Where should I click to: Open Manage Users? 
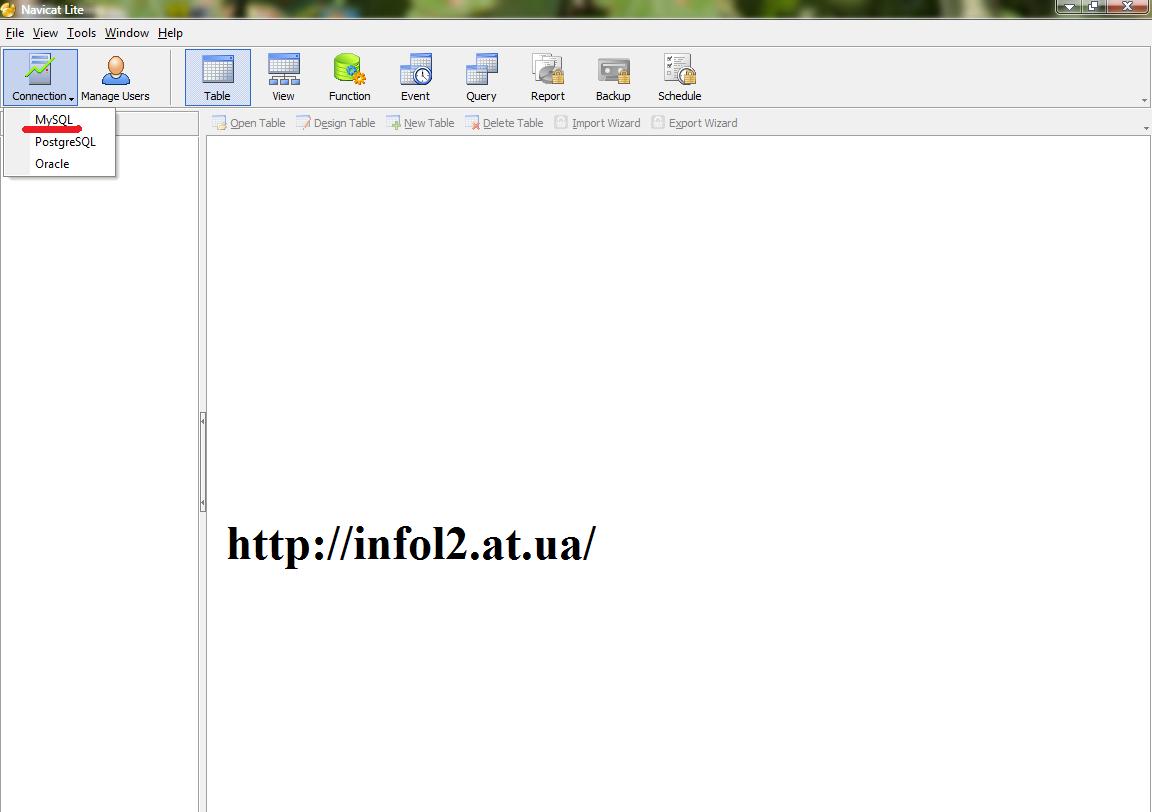coord(115,77)
